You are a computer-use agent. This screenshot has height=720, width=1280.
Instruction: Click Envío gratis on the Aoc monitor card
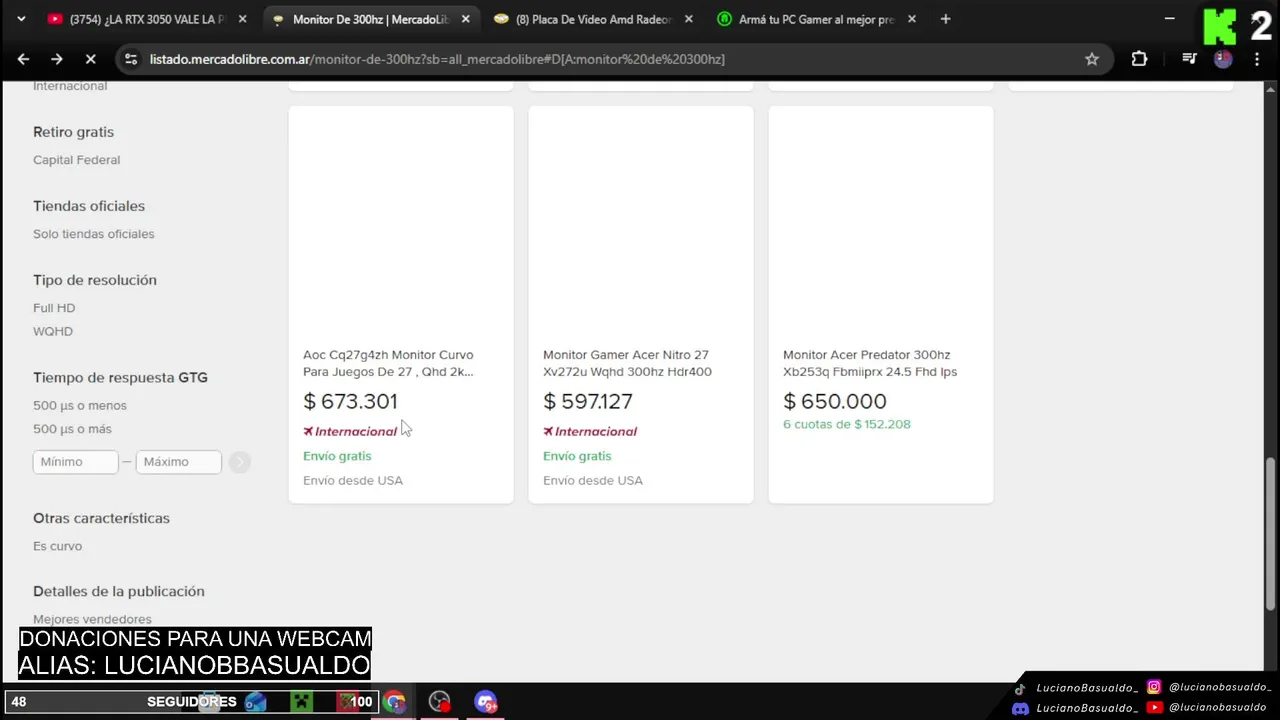[337, 456]
